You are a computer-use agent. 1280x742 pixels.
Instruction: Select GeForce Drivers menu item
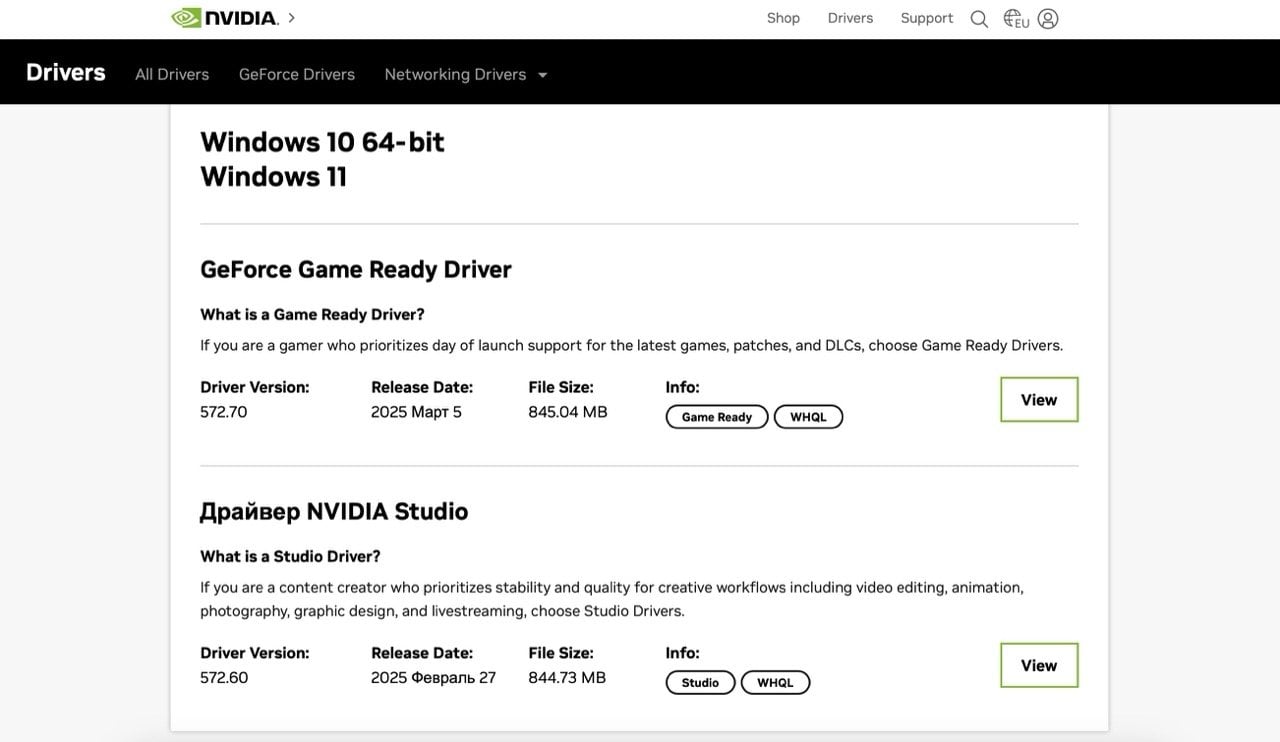click(x=297, y=74)
